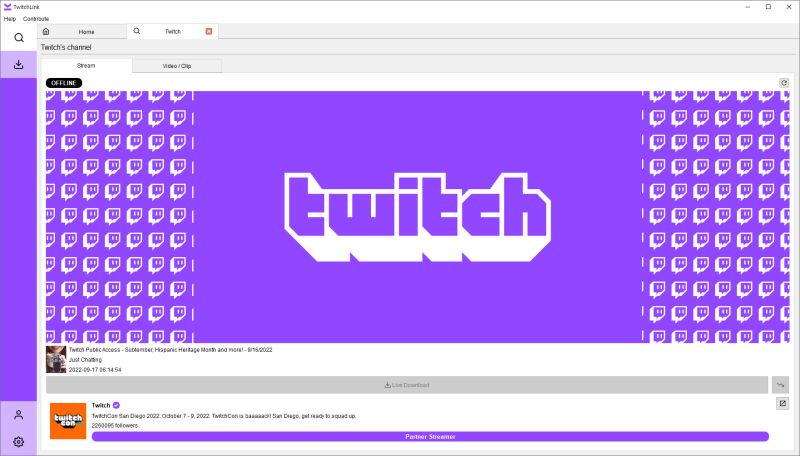Open the Video / Clip tab
Viewport: 800px width, 456px height.
pyautogui.click(x=177, y=66)
